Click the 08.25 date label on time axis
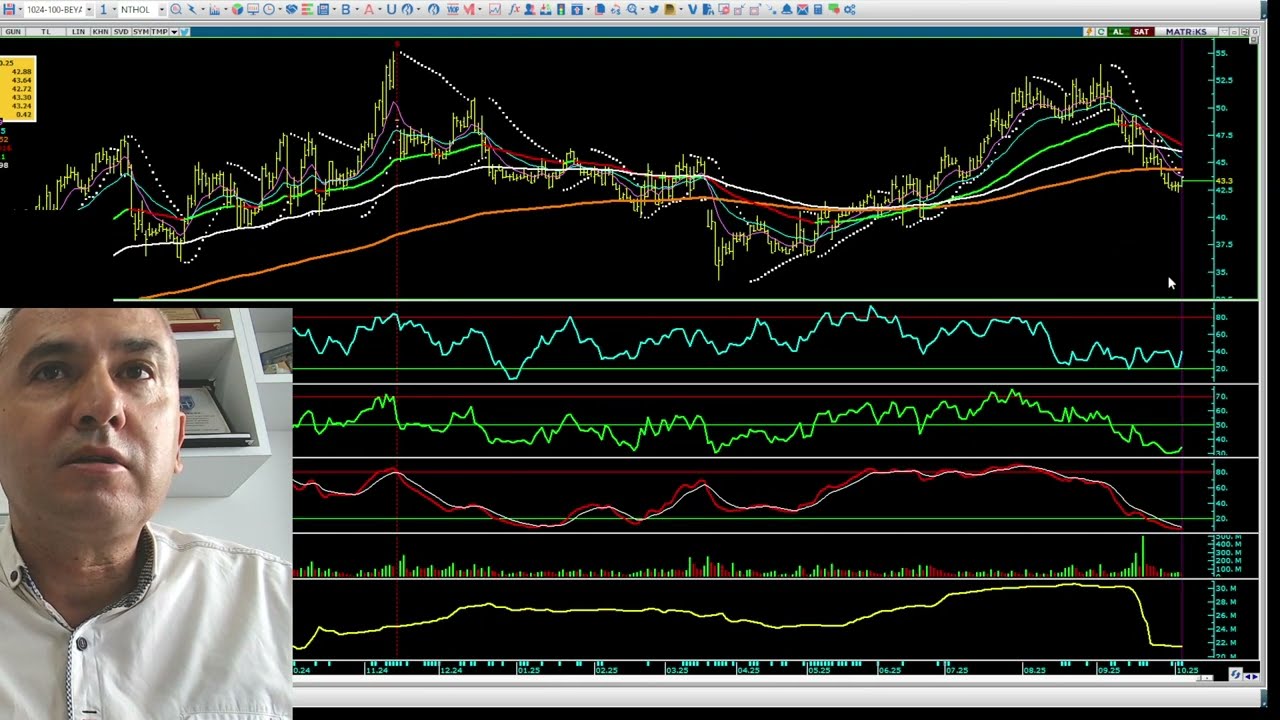 click(1034, 670)
